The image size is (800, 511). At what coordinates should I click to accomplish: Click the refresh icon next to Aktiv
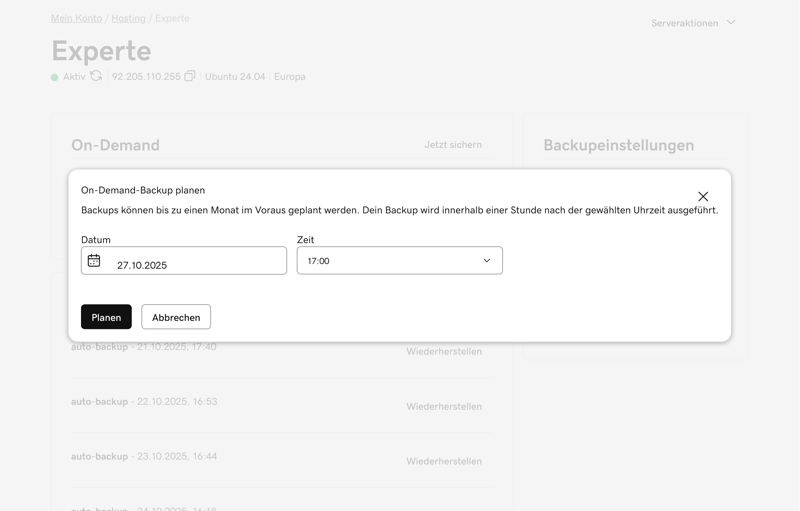tap(96, 76)
